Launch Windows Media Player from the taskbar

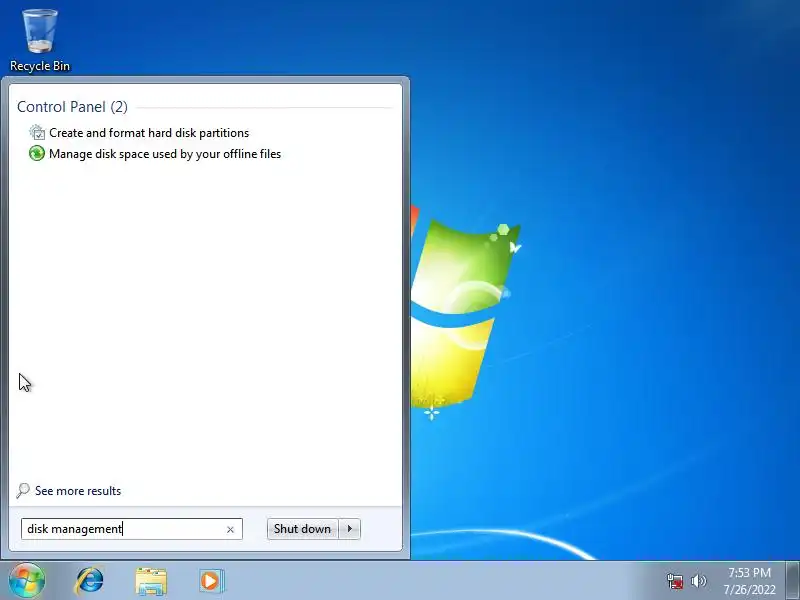point(211,581)
